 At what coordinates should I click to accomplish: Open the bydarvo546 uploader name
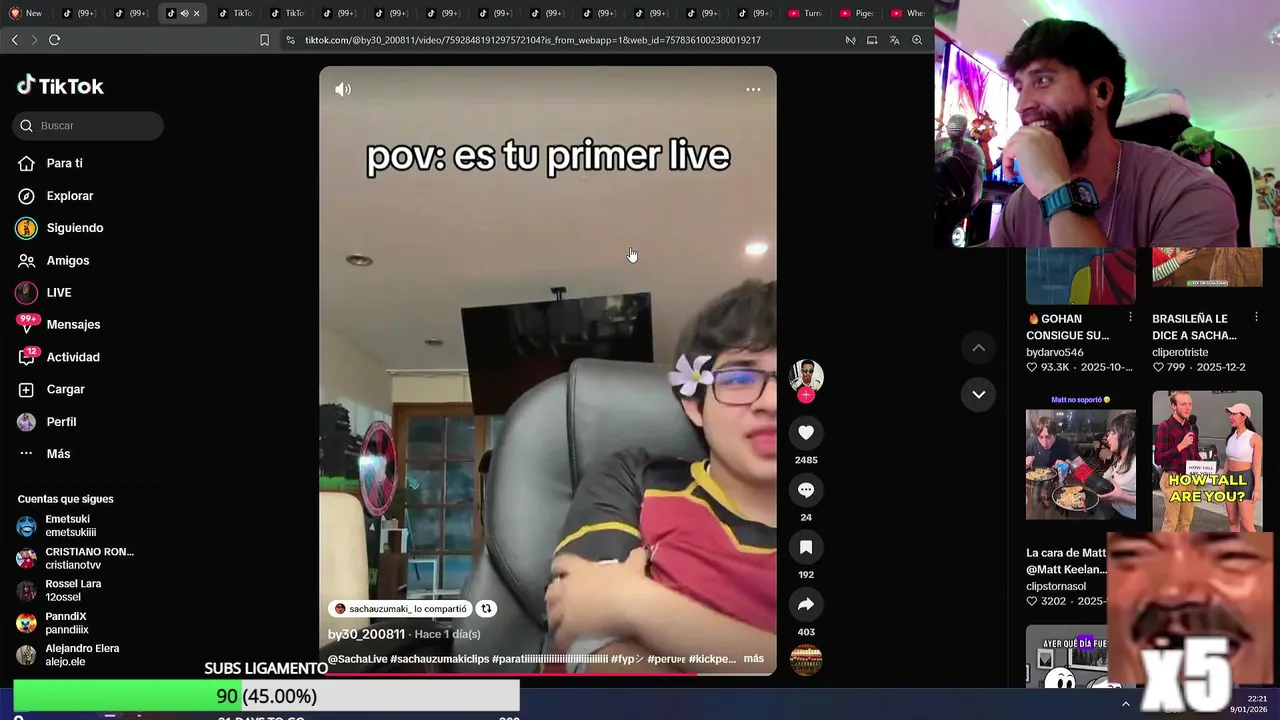1054,352
